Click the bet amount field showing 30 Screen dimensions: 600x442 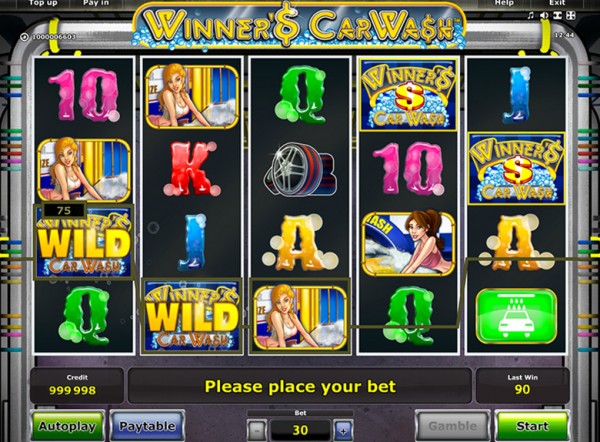(300, 430)
